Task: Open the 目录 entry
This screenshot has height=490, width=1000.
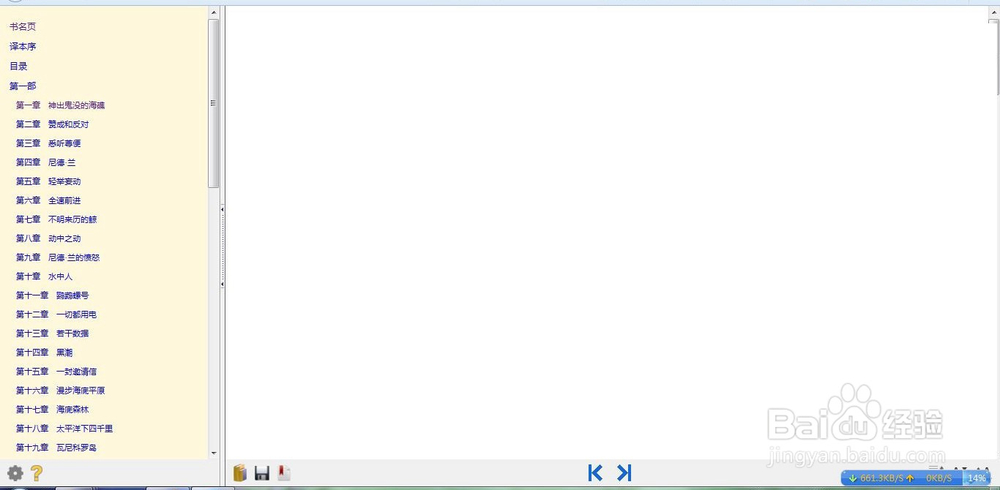Action: coord(18,66)
